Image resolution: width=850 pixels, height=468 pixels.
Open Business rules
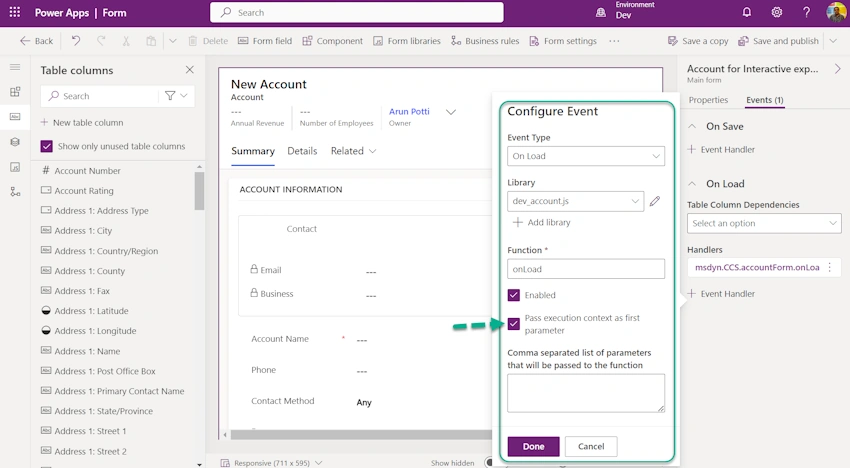point(485,41)
